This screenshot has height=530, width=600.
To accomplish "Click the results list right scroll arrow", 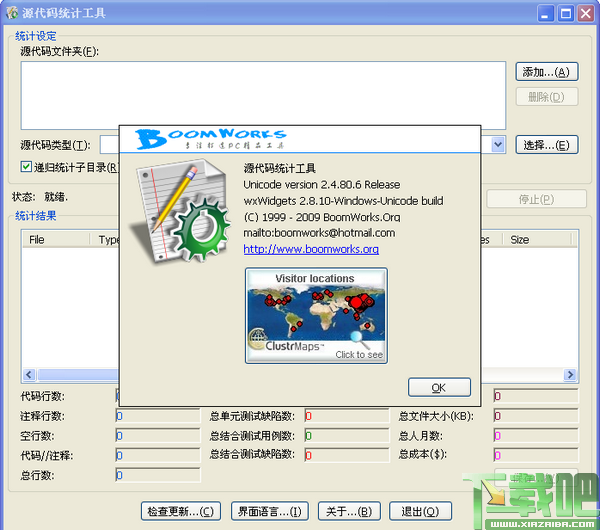I will [x=570, y=374].
